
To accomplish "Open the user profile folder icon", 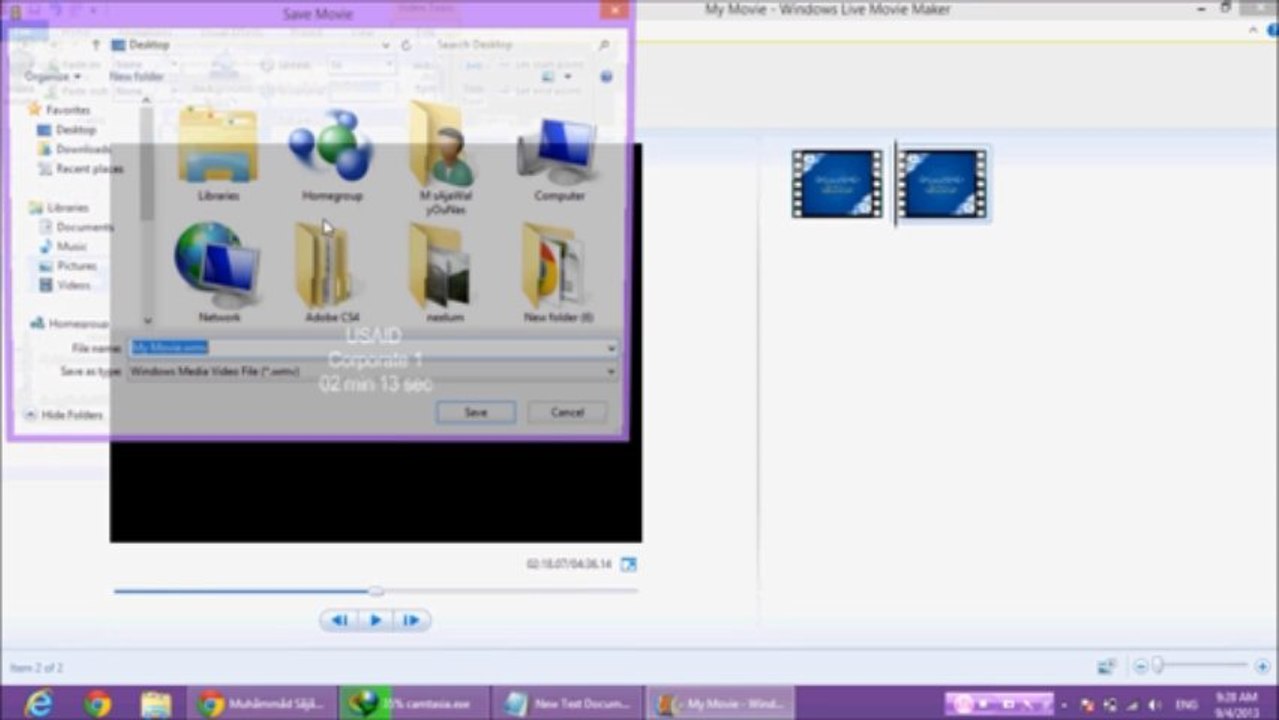I will click(x=445, y=158).
